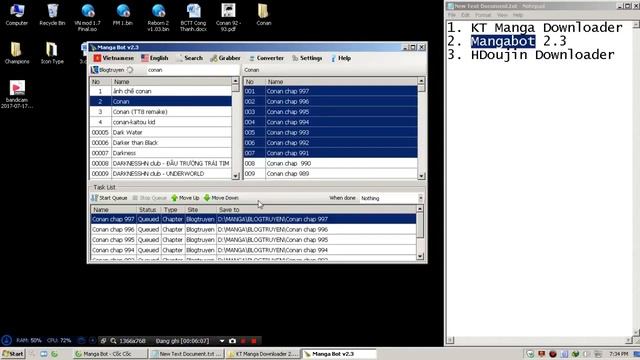Viewport: 640px width, 360px height.
Task: Click Stop Queue button
Action: pos(149,198)
